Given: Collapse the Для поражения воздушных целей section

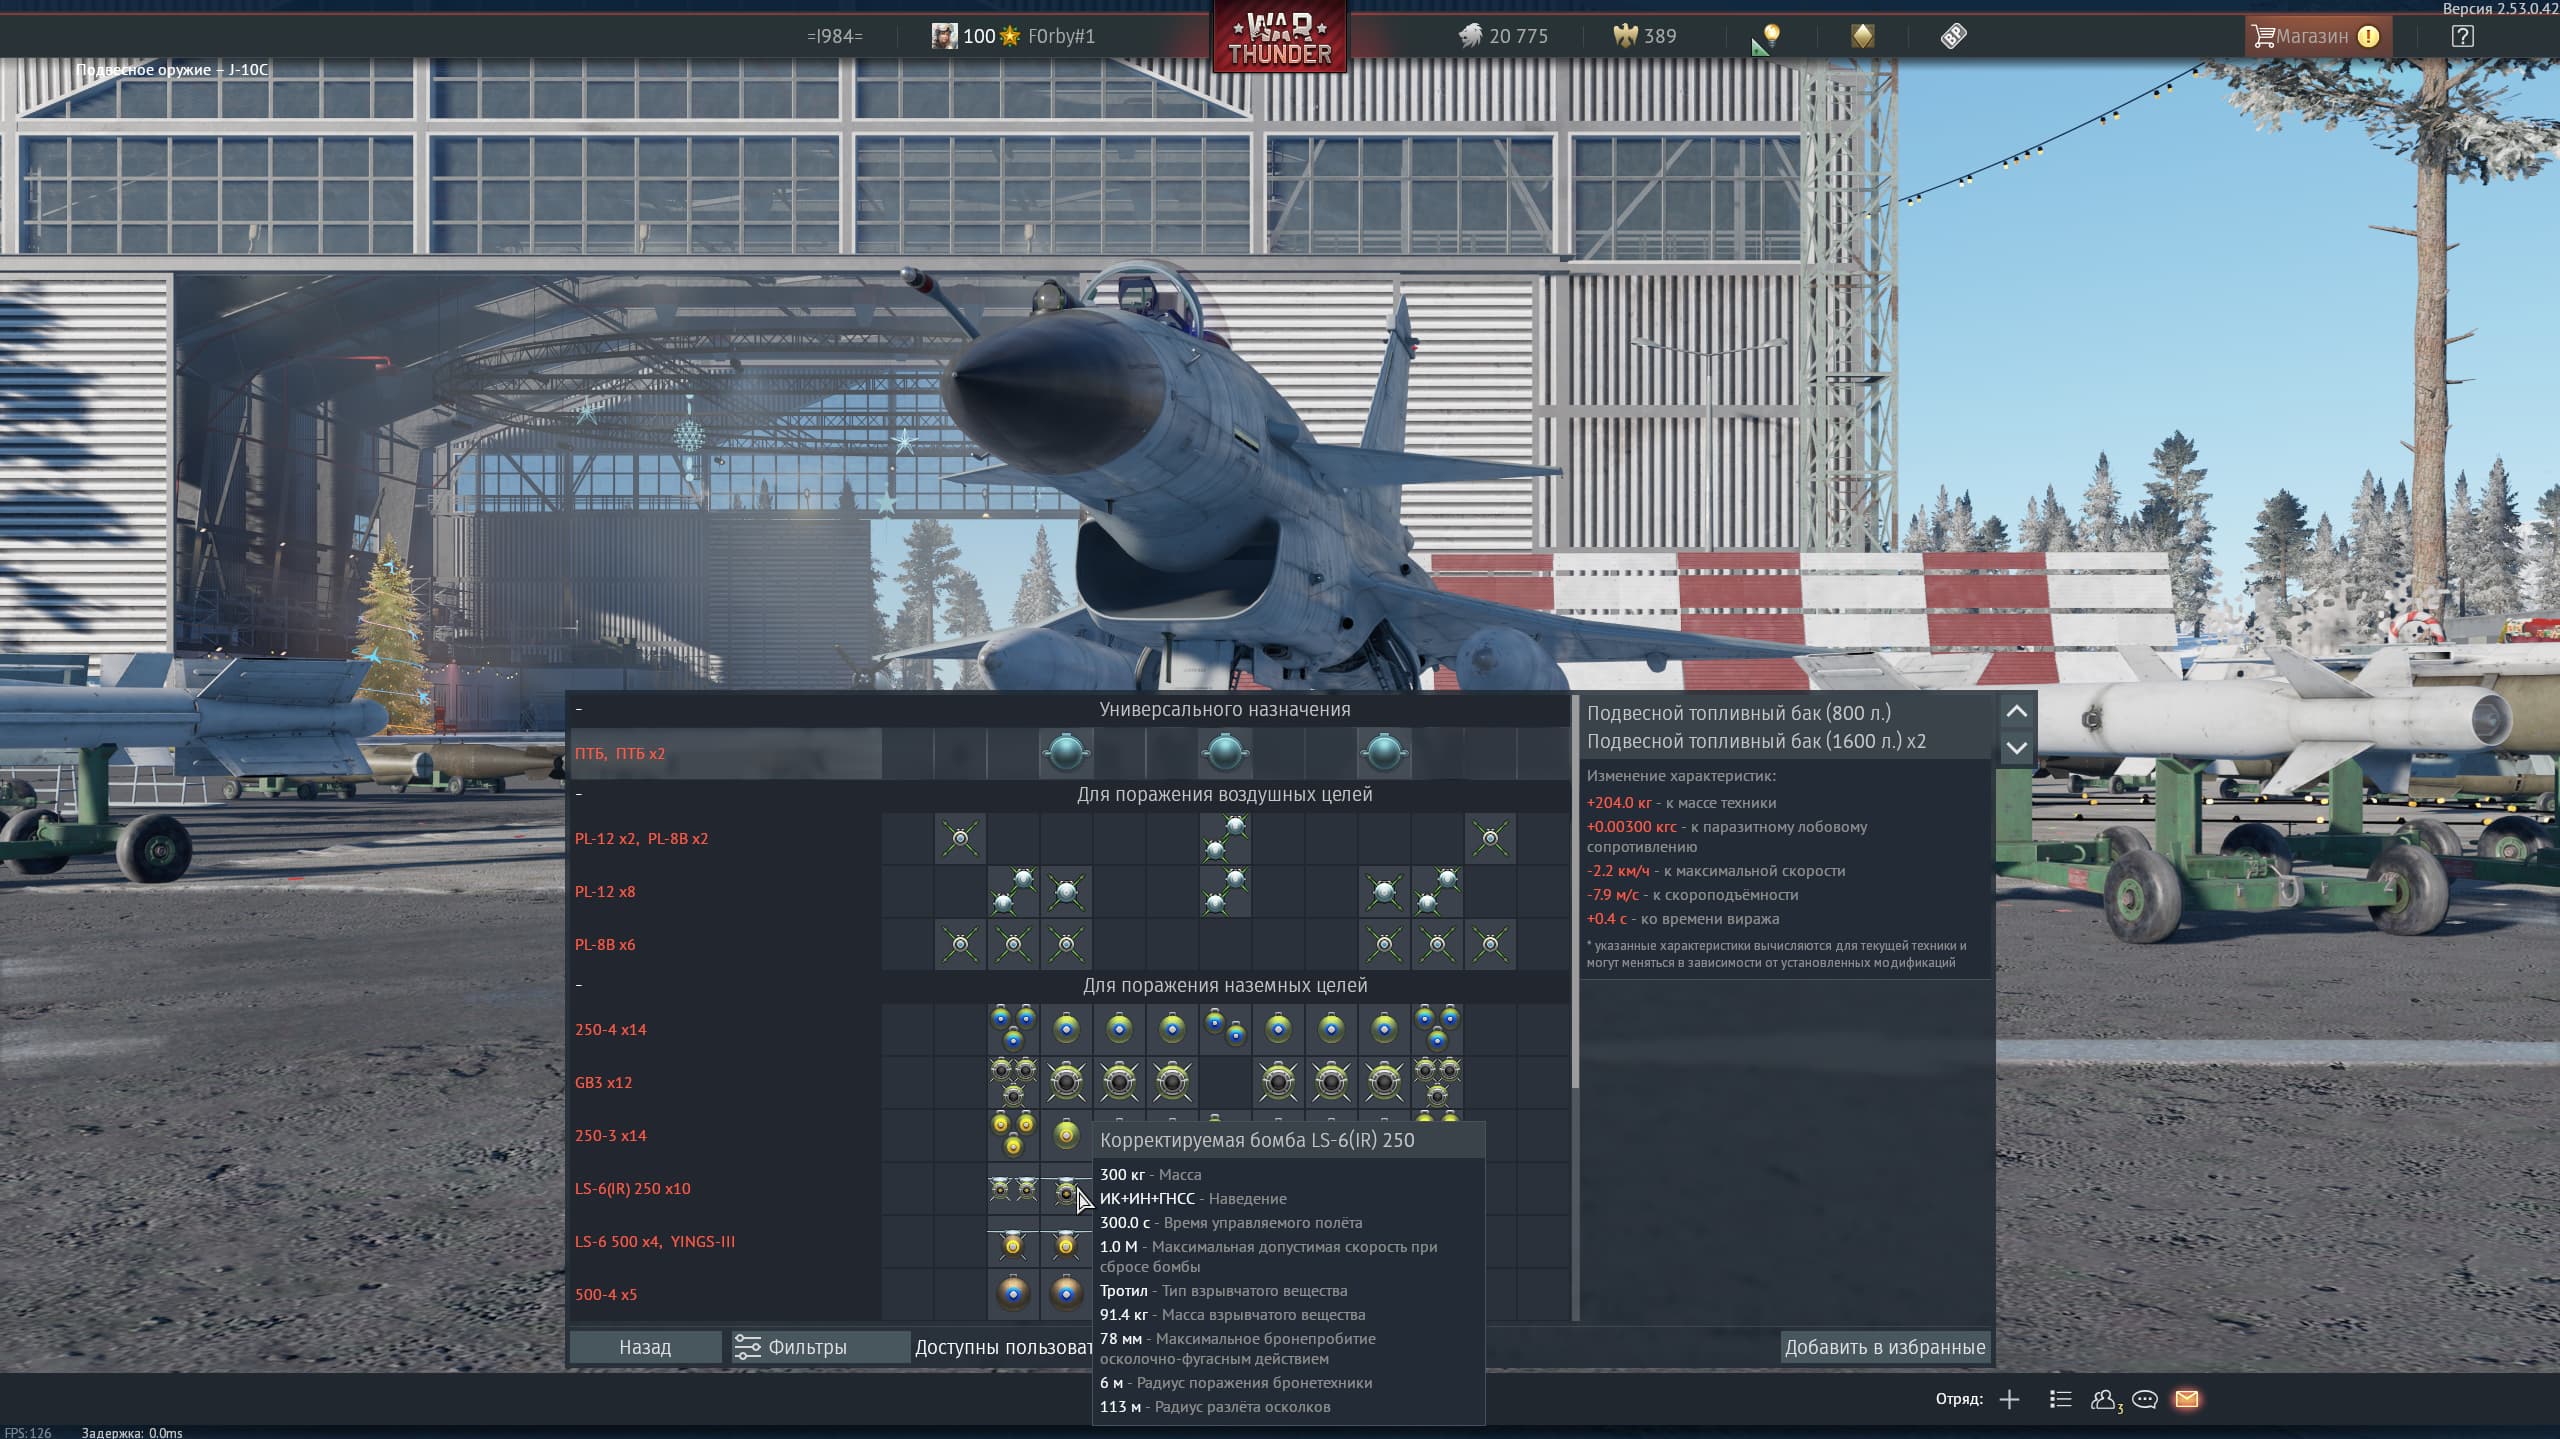Looking at the screenshot, I should coord(579,795).
